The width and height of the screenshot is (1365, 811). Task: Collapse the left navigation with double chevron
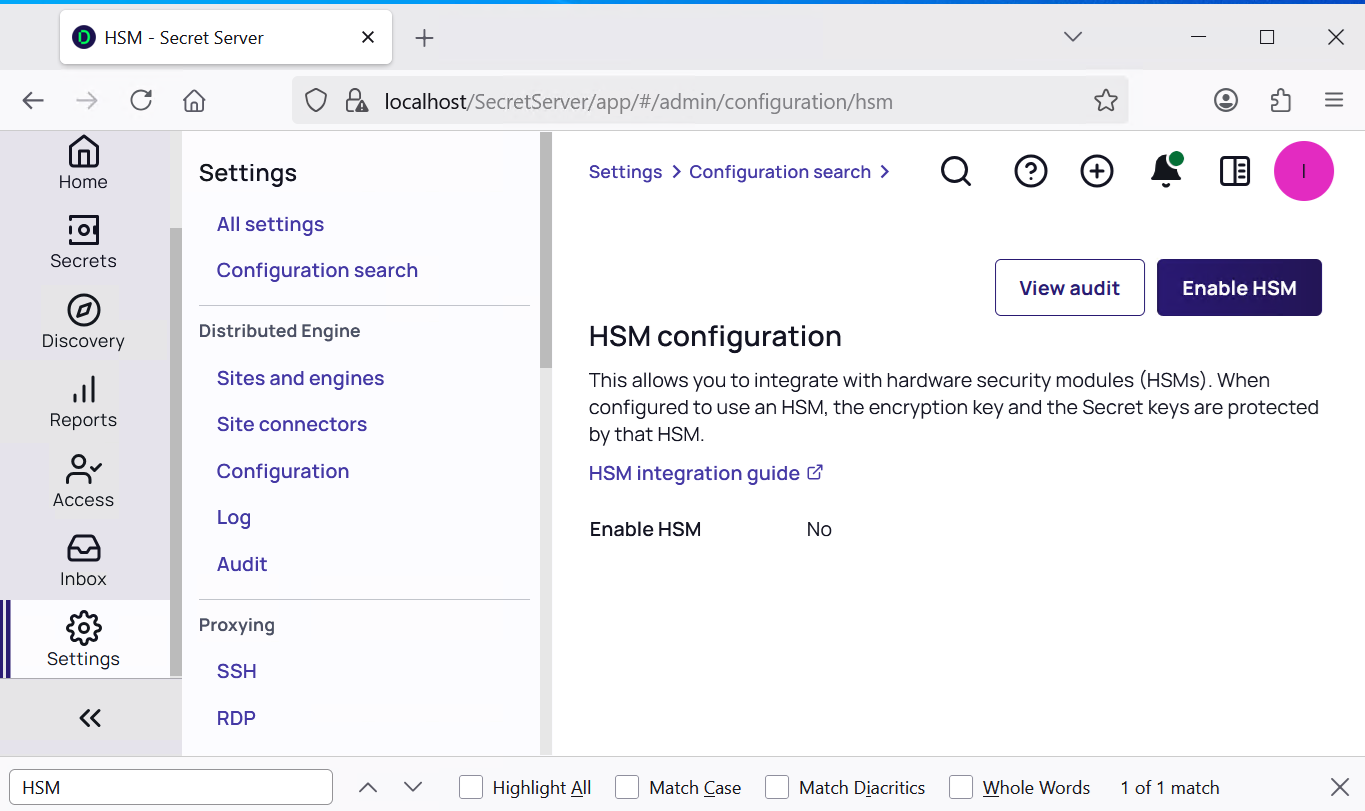coord(90,718)
